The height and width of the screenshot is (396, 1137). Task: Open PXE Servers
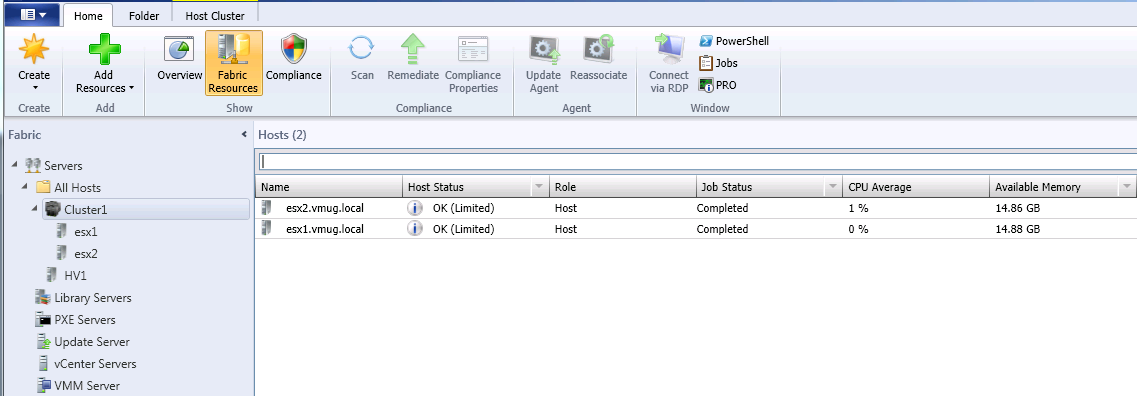(x=85, y=320)
